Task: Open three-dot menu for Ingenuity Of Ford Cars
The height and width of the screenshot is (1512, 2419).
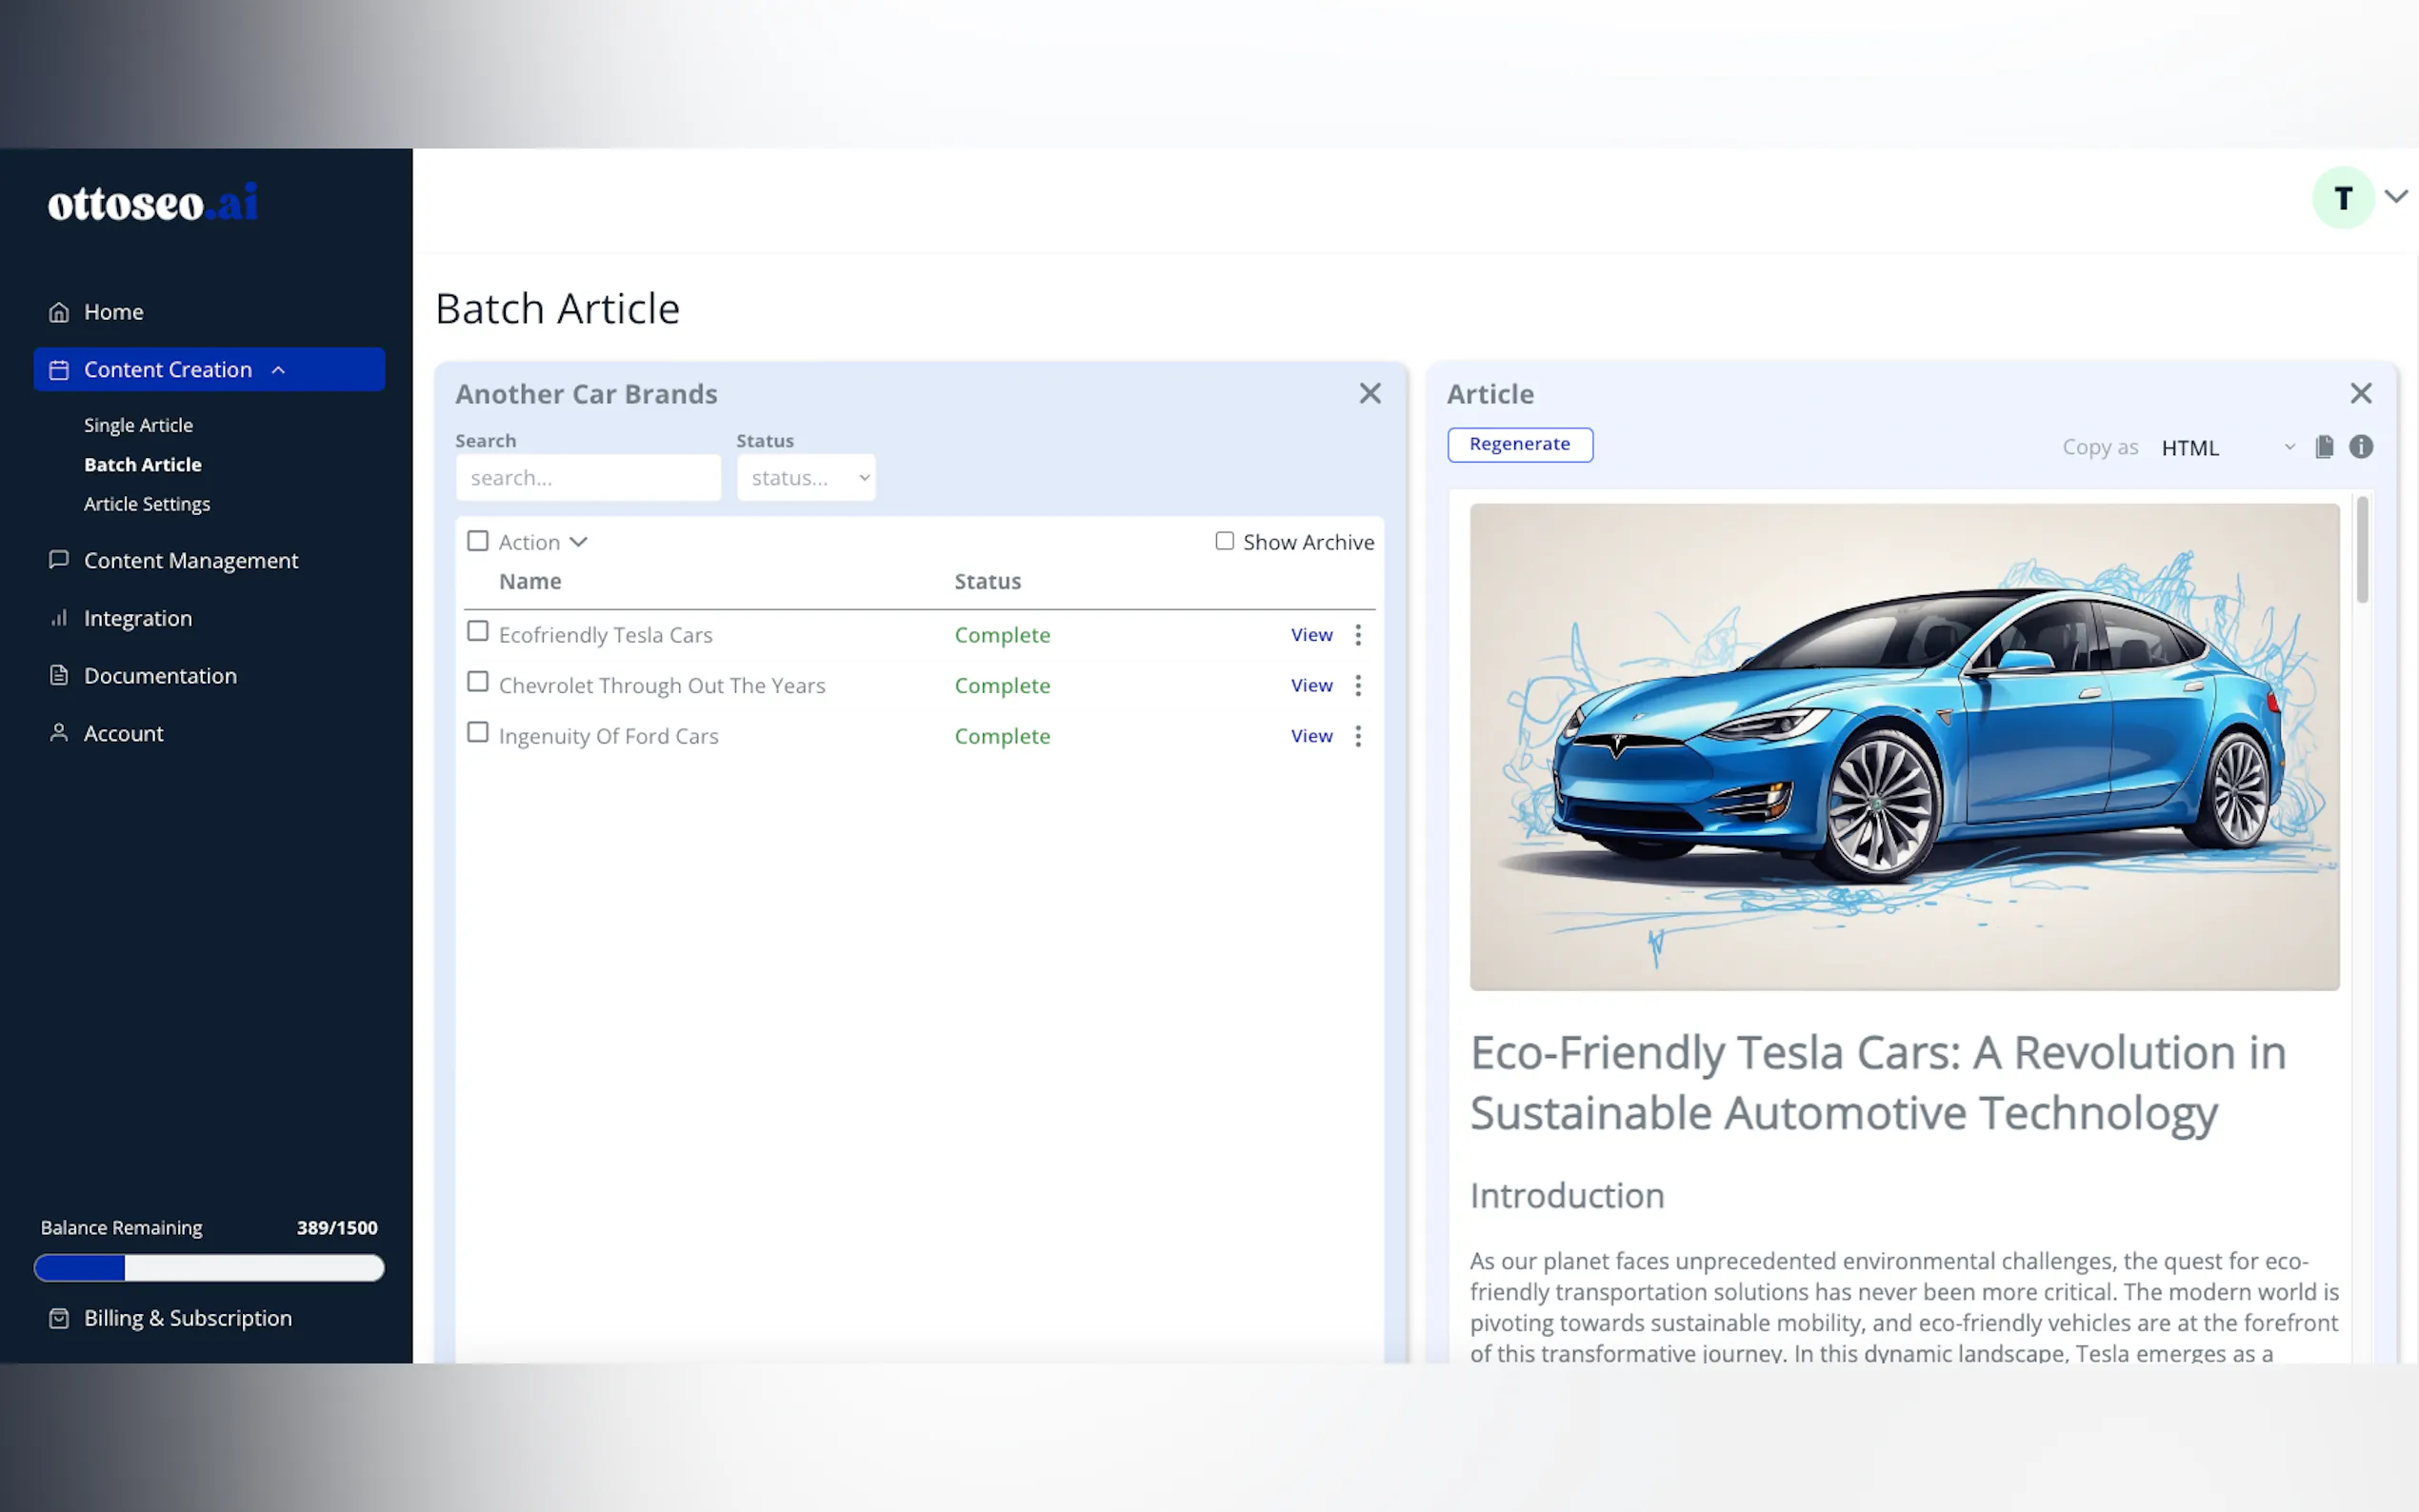Action: coord(1358,736)
